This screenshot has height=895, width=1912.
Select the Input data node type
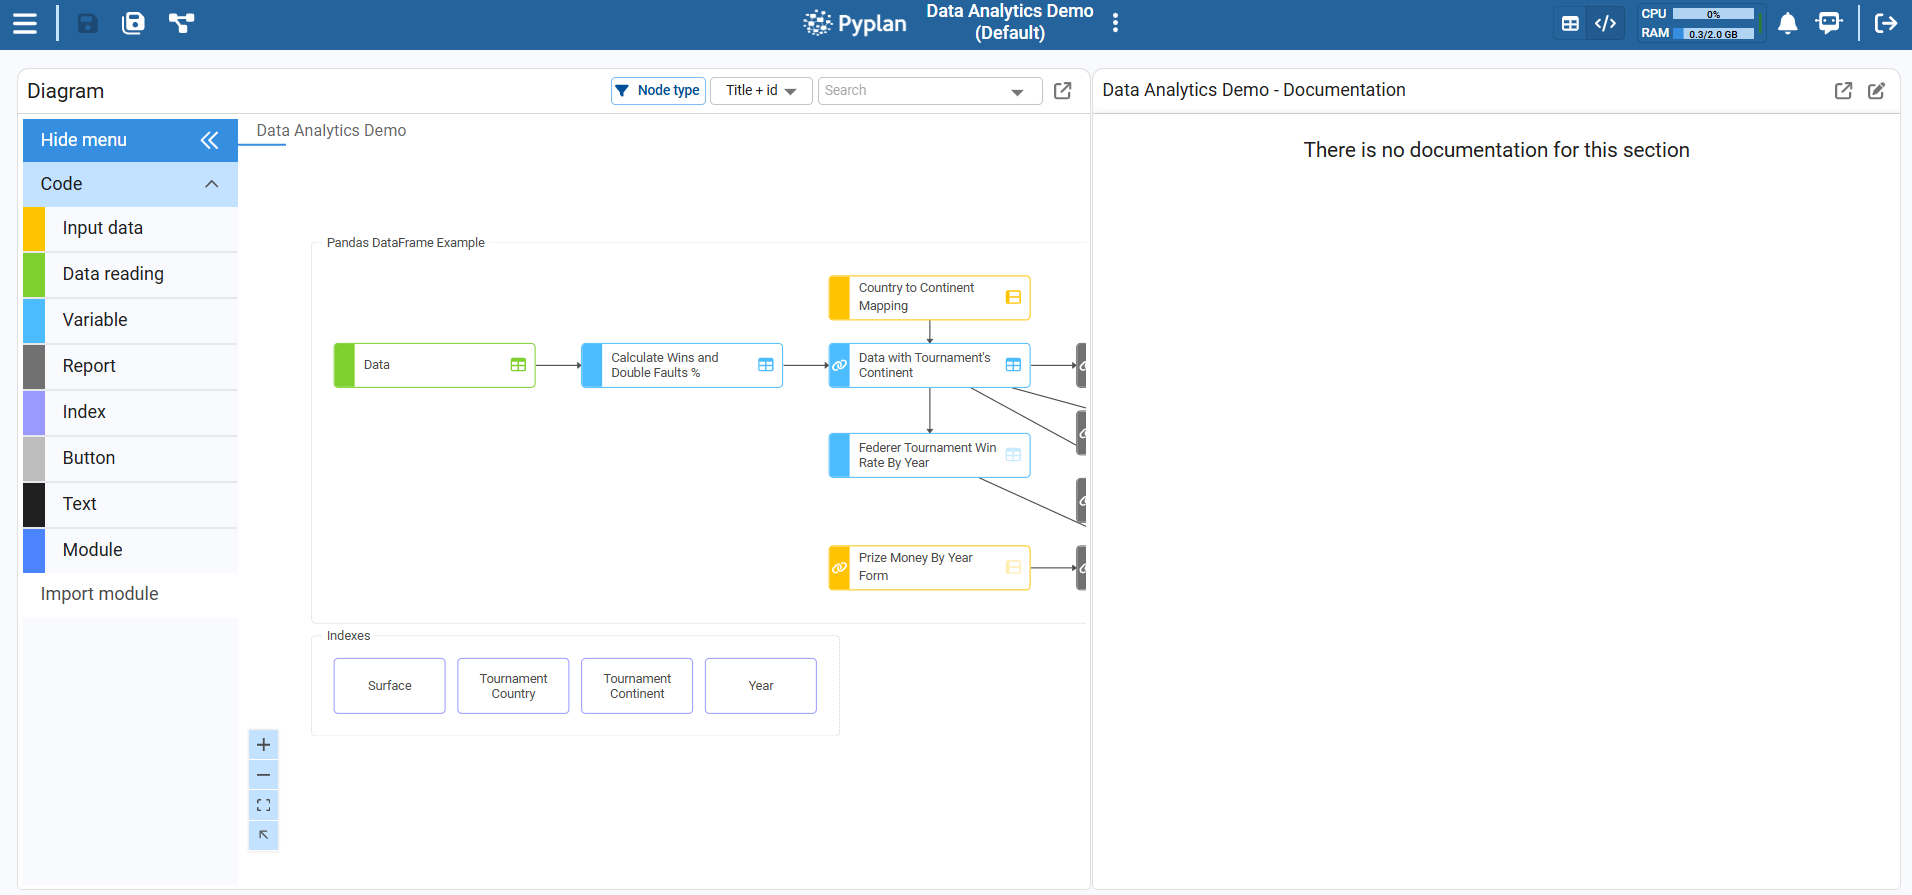pyautogui.click(x=102, y=228)
